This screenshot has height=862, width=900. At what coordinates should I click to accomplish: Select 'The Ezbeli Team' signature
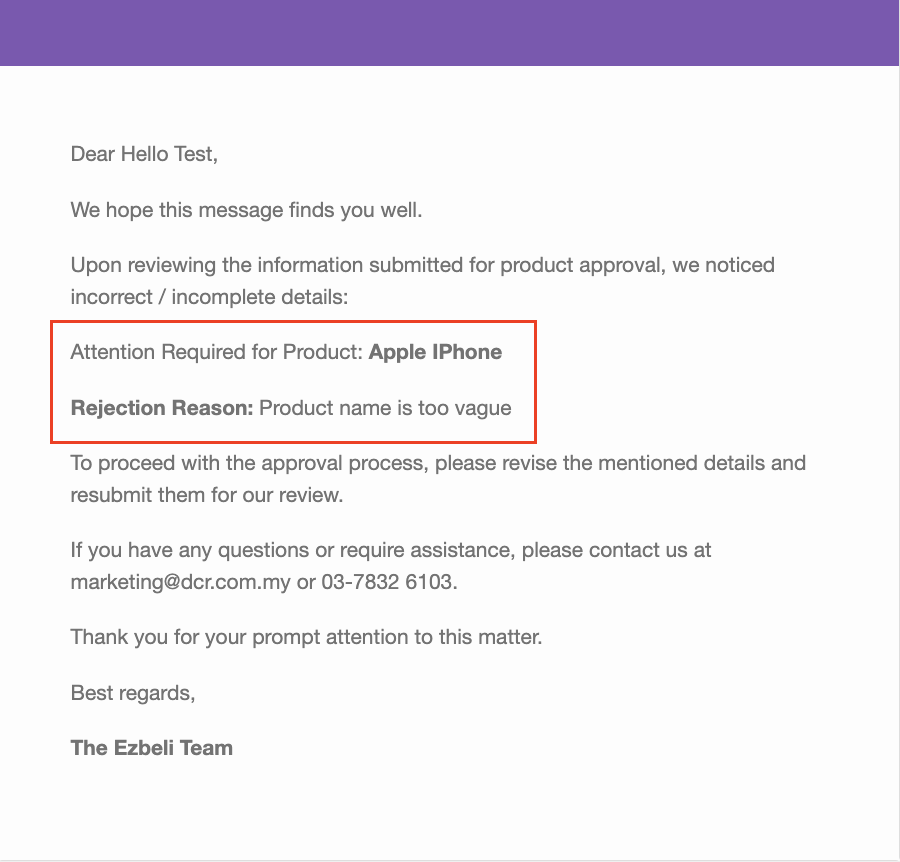point(152,748)
